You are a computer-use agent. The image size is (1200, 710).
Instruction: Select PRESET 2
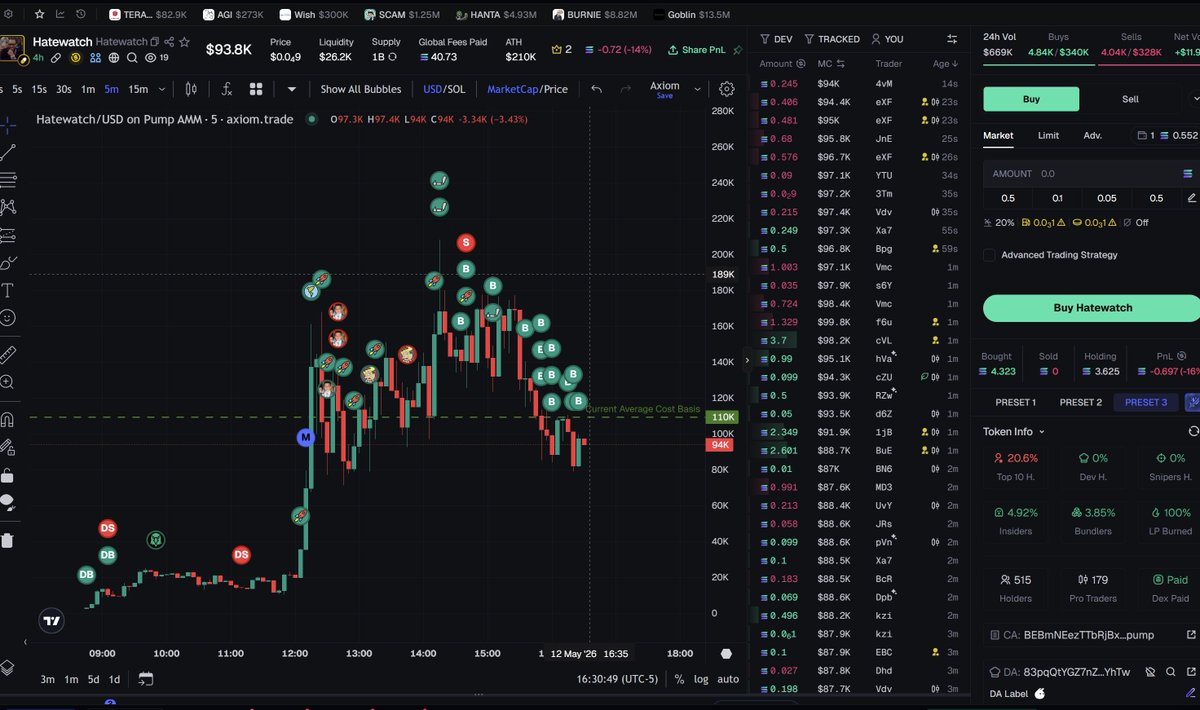pyautogui.click(x=1080, y=402)
